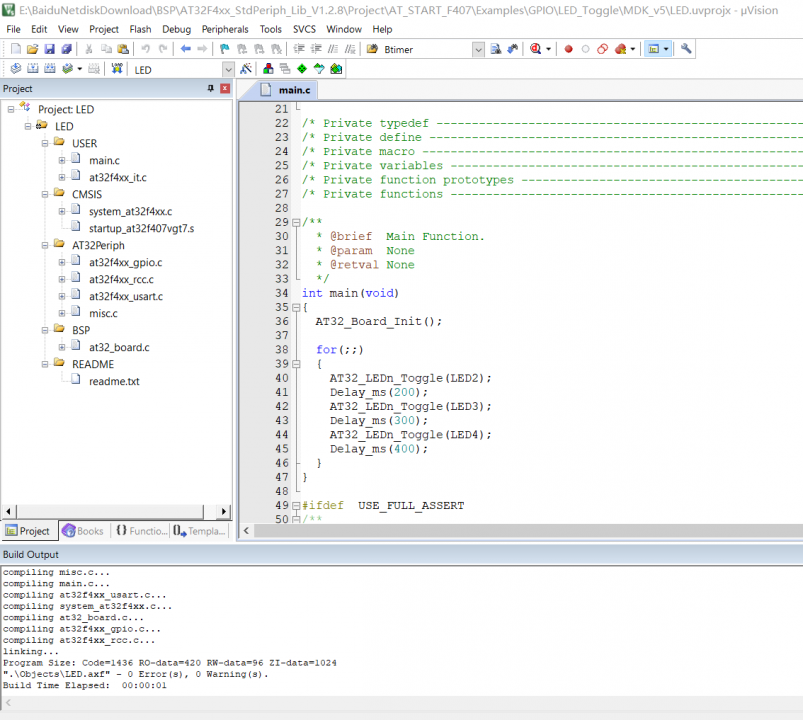803x720 pixels.
Task: Click the incremental find icon
Action: pyautogui.click(x=512, y=49)
